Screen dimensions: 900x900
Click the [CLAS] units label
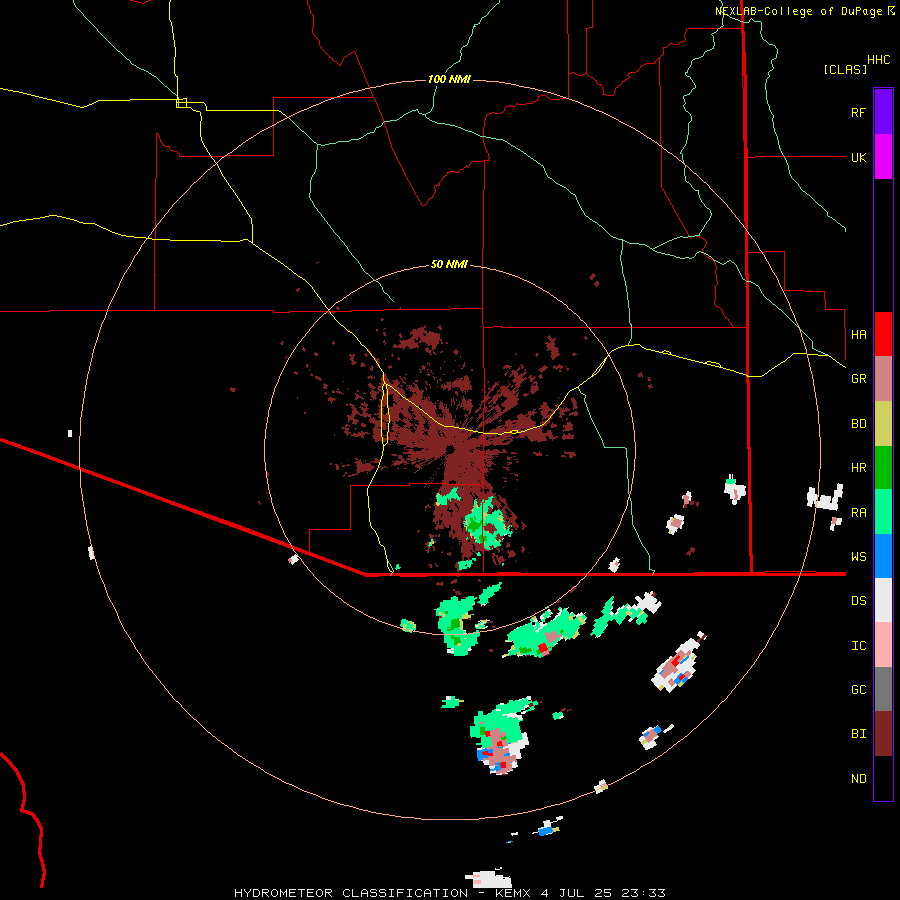click(x=845, y=69)
